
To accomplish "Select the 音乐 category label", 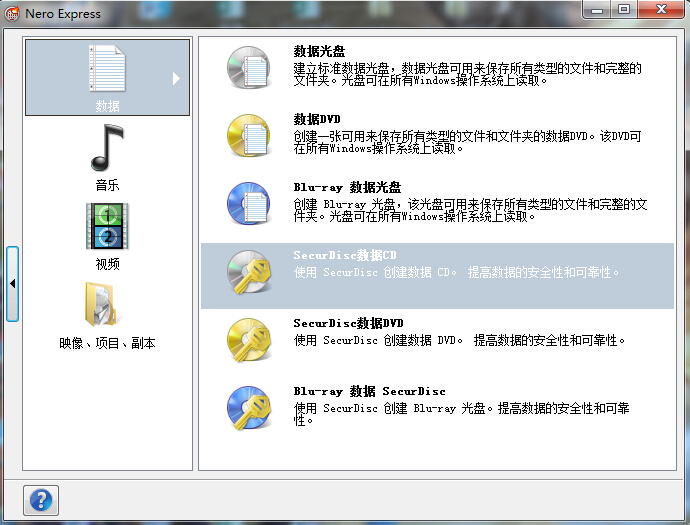I will [x=107, y=185].
